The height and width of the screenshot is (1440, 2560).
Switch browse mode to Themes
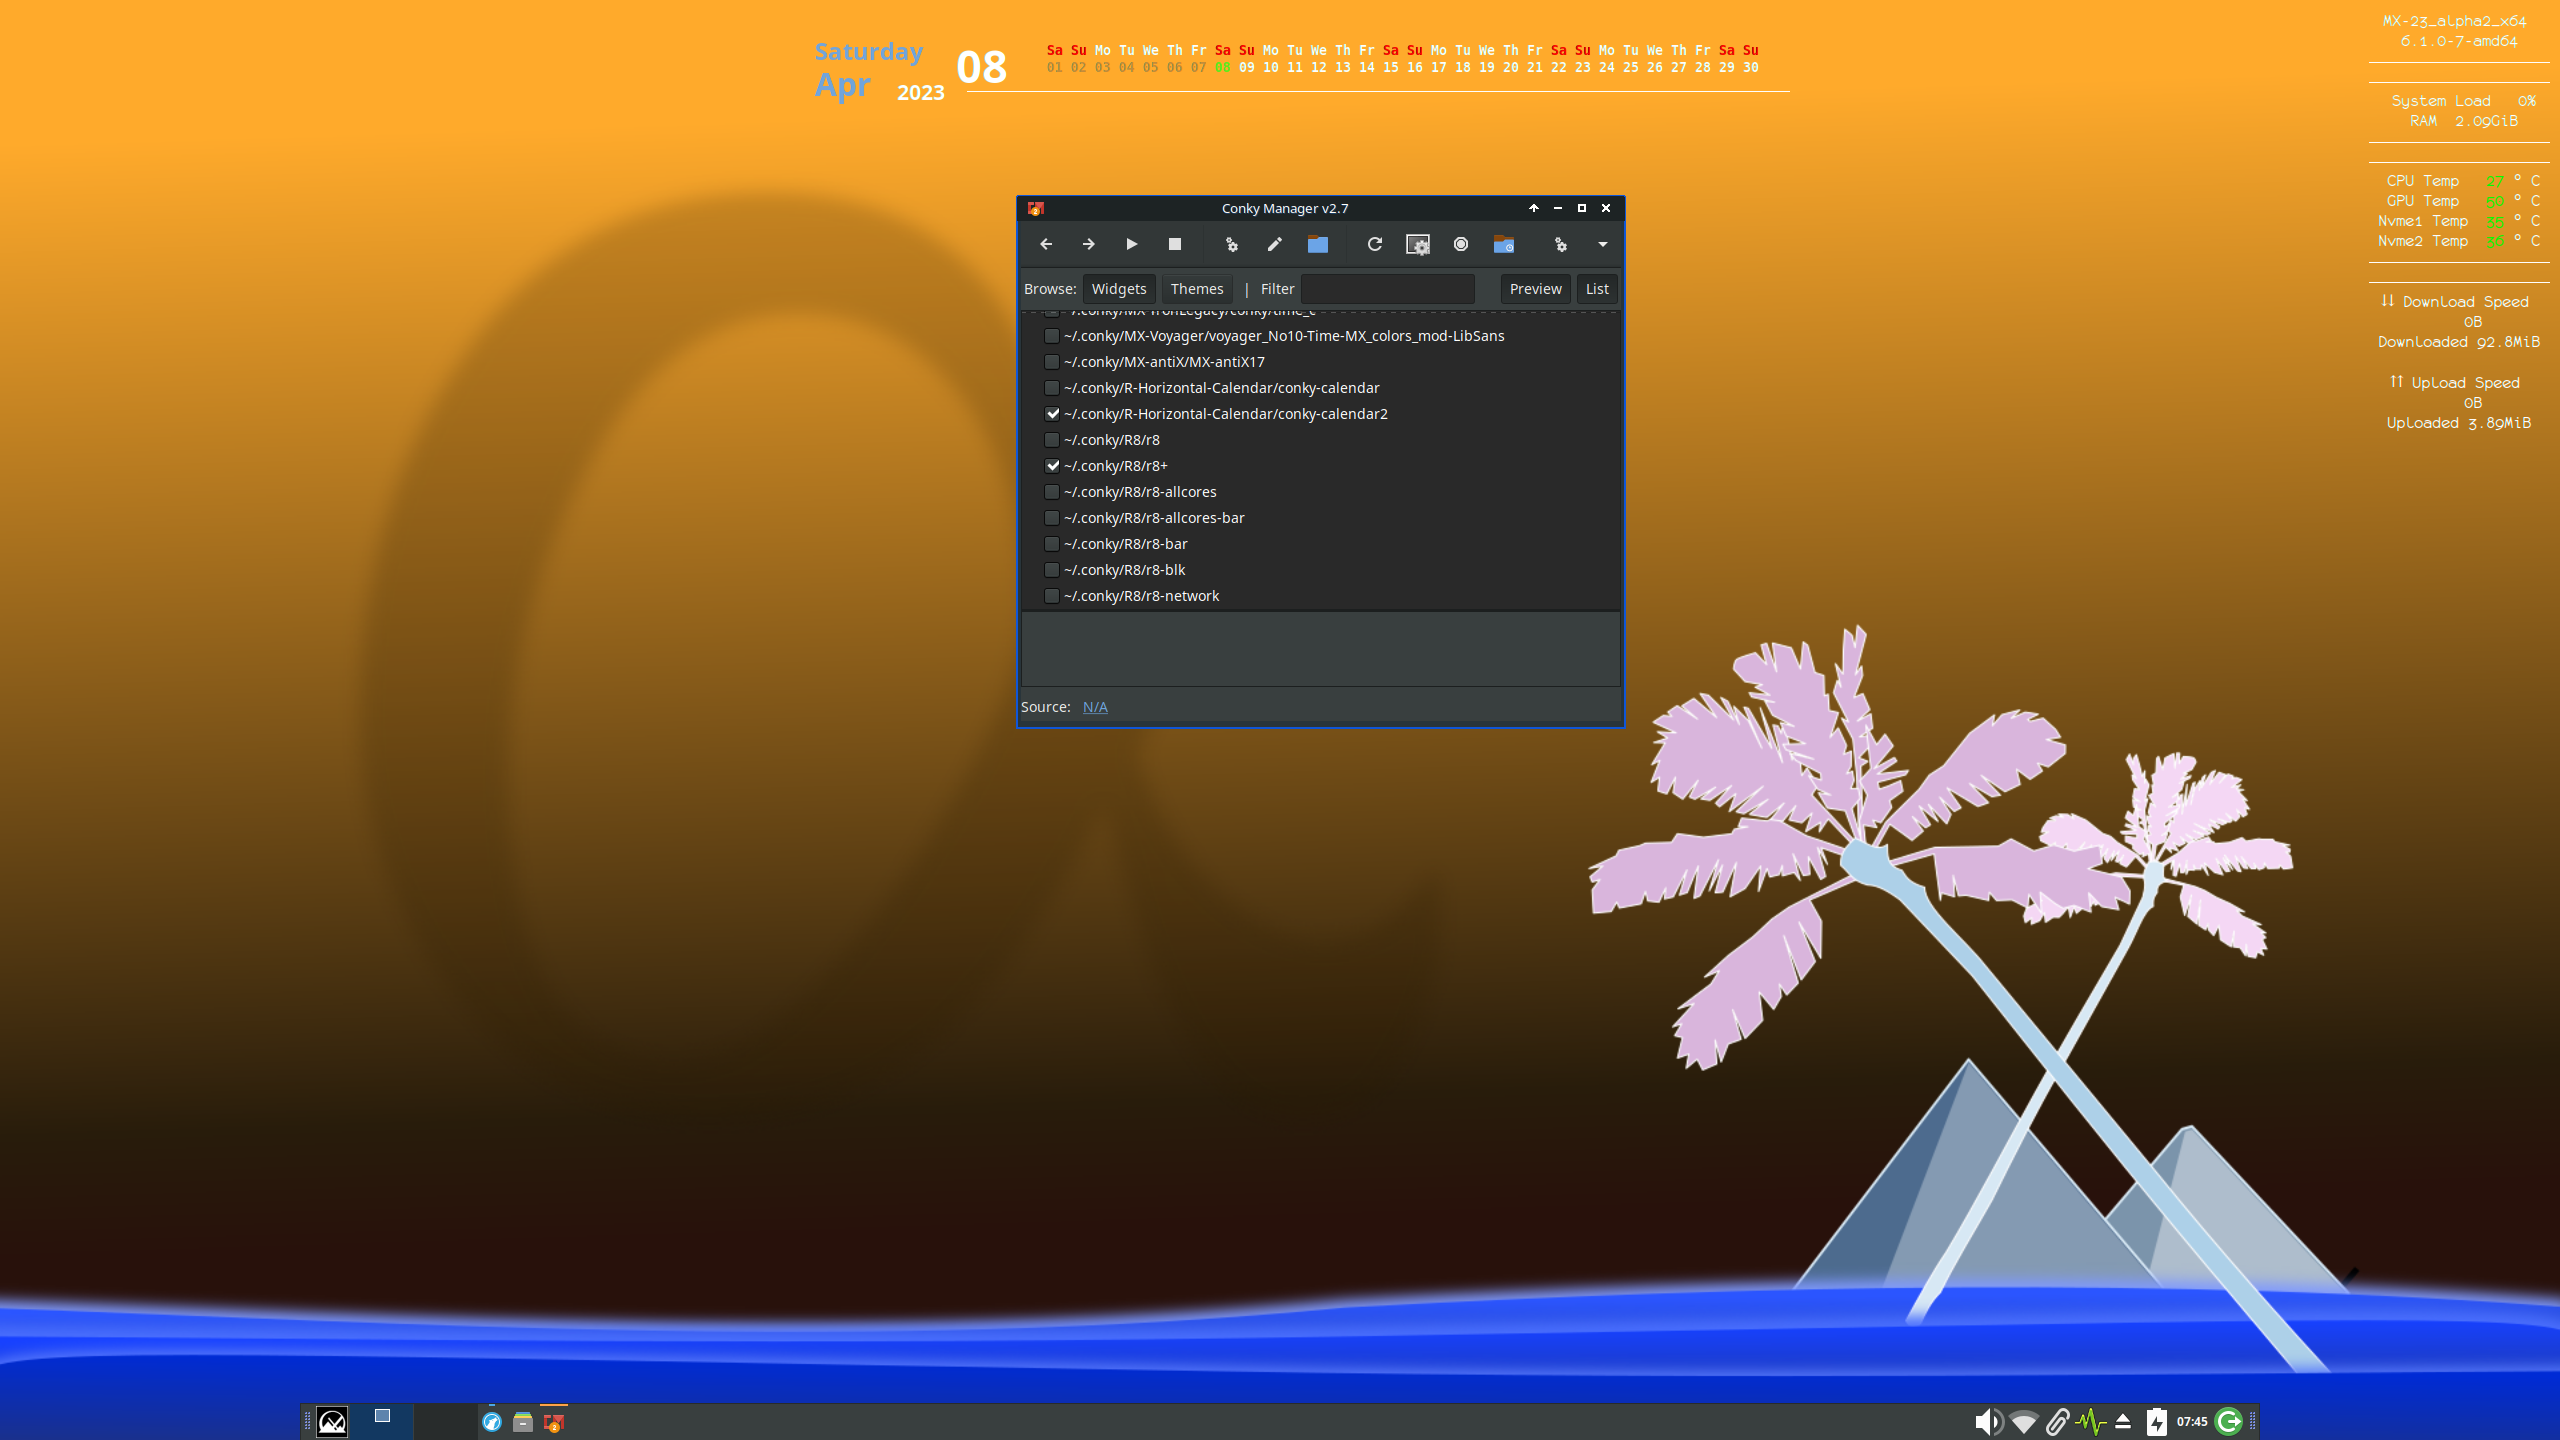[x=1196, y=289]
